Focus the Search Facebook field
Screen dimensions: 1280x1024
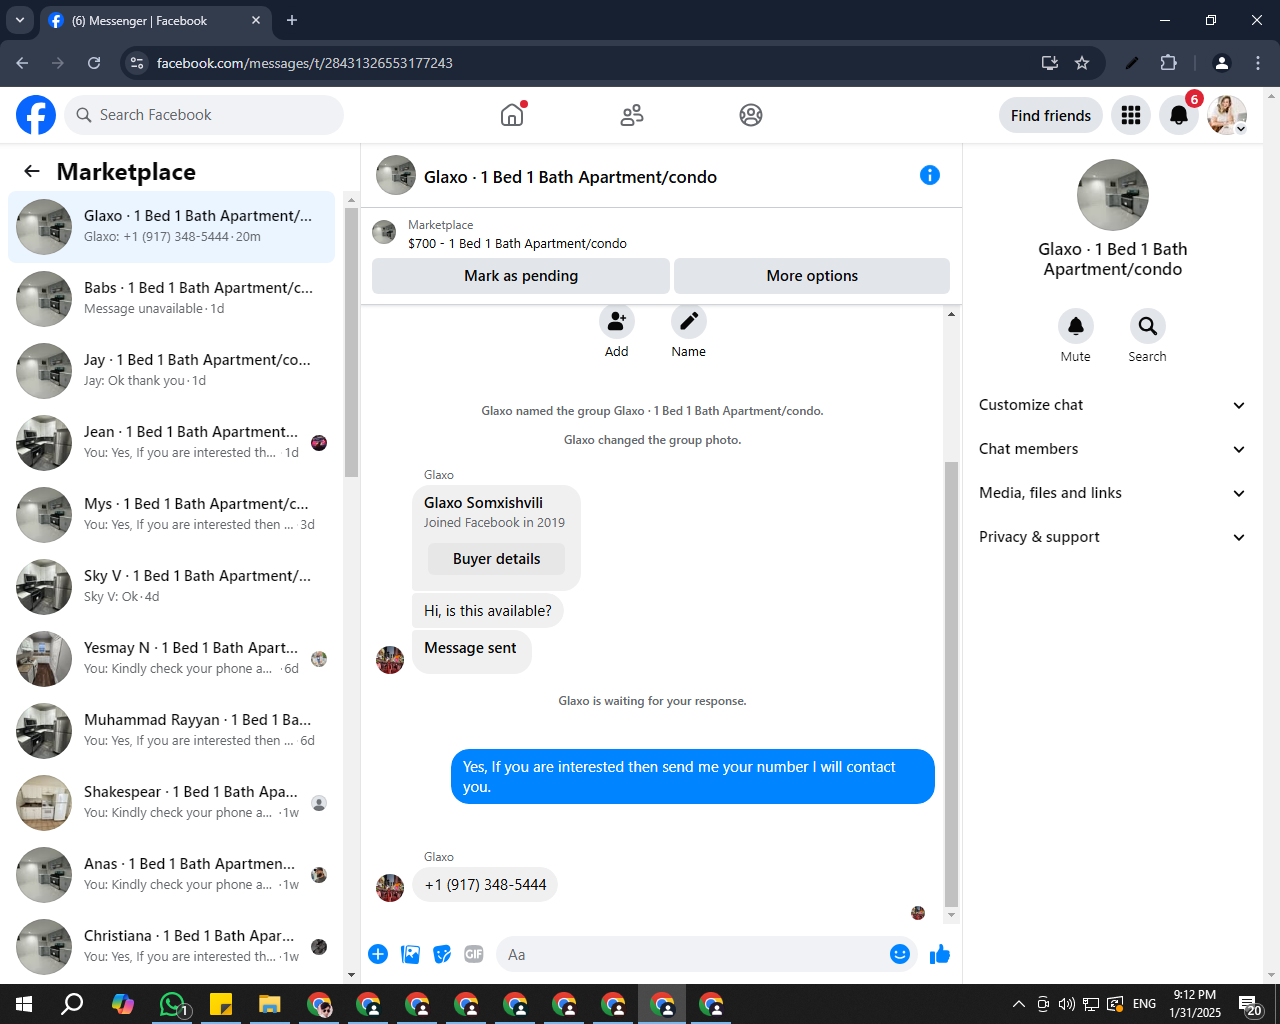(204, 115)
